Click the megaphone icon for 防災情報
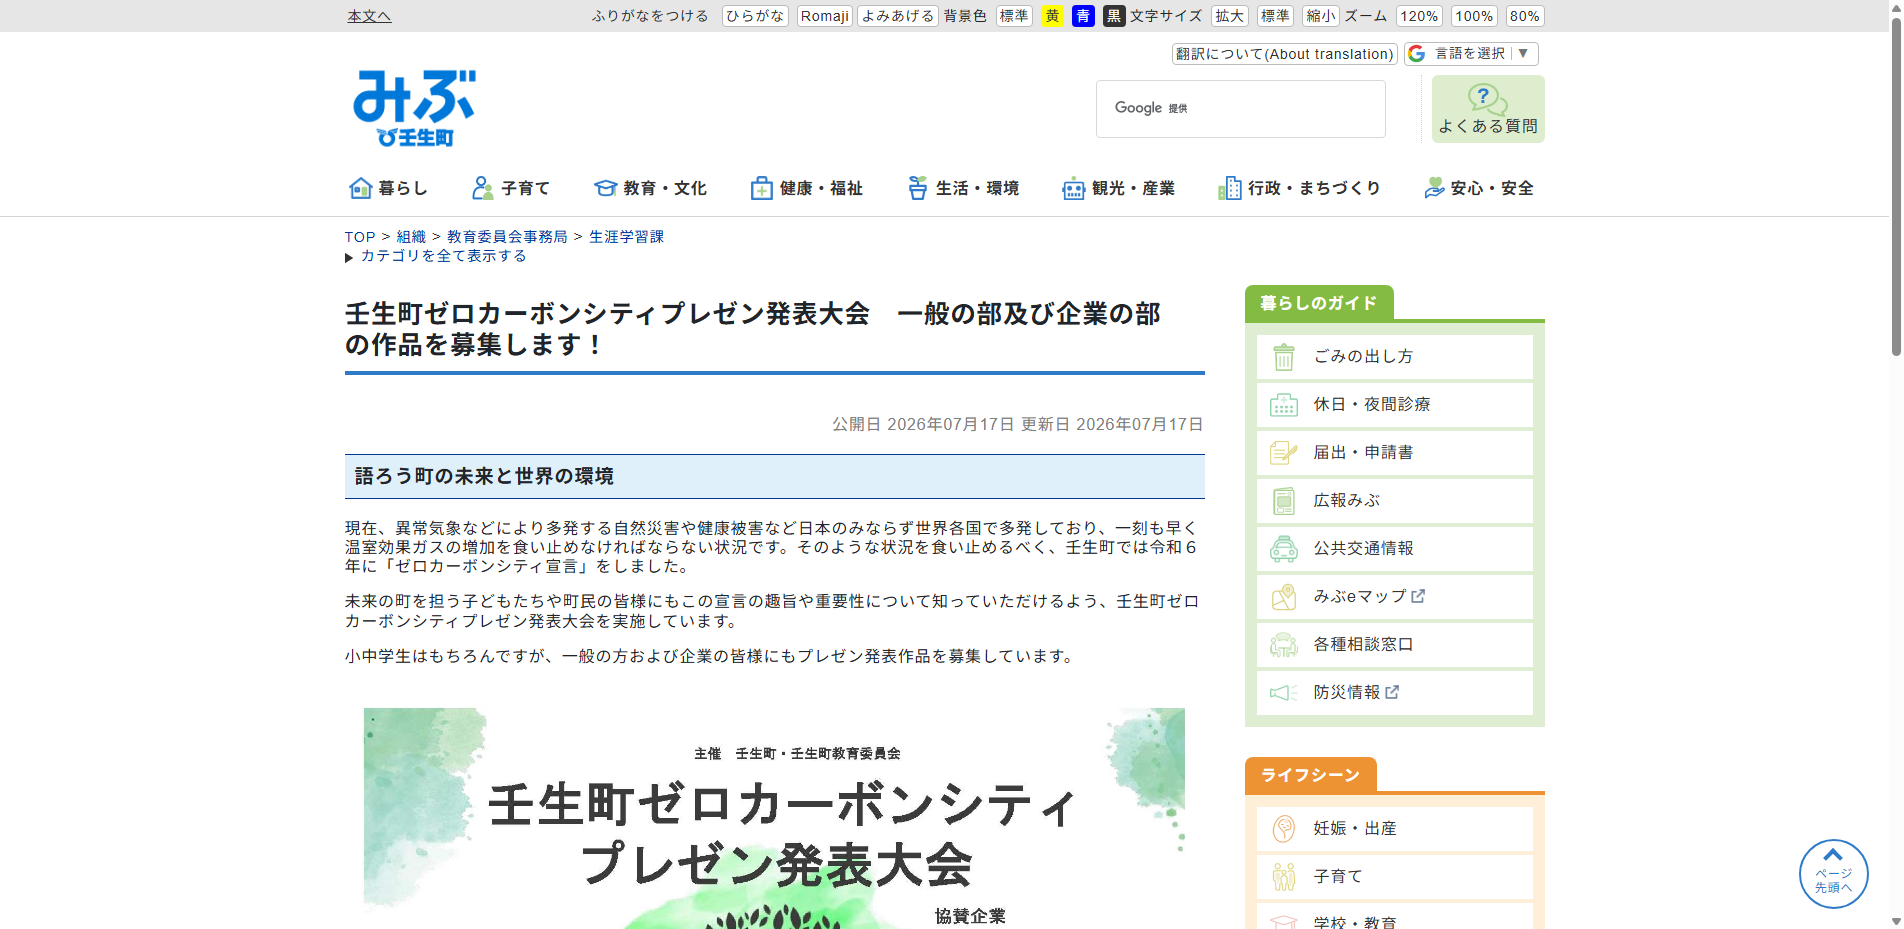Screen dimensions: 1904x929 click(x=1284, y=692)
